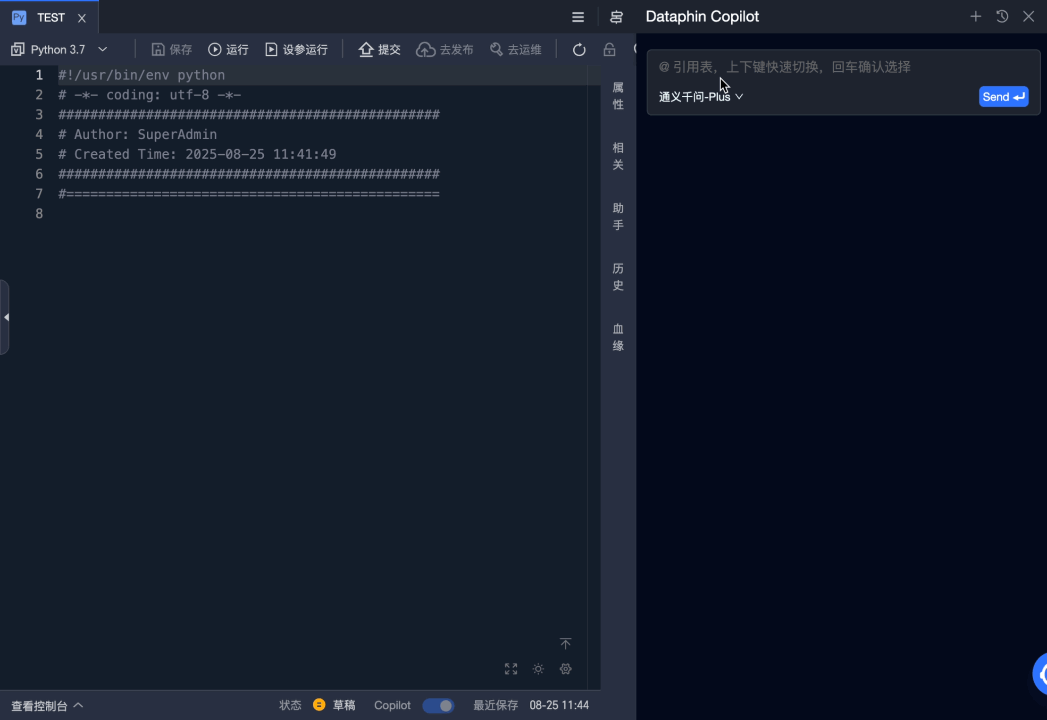Click 设参运行 to run with parameters
The width and height of the screenshot is (1047, 720).
296,49
